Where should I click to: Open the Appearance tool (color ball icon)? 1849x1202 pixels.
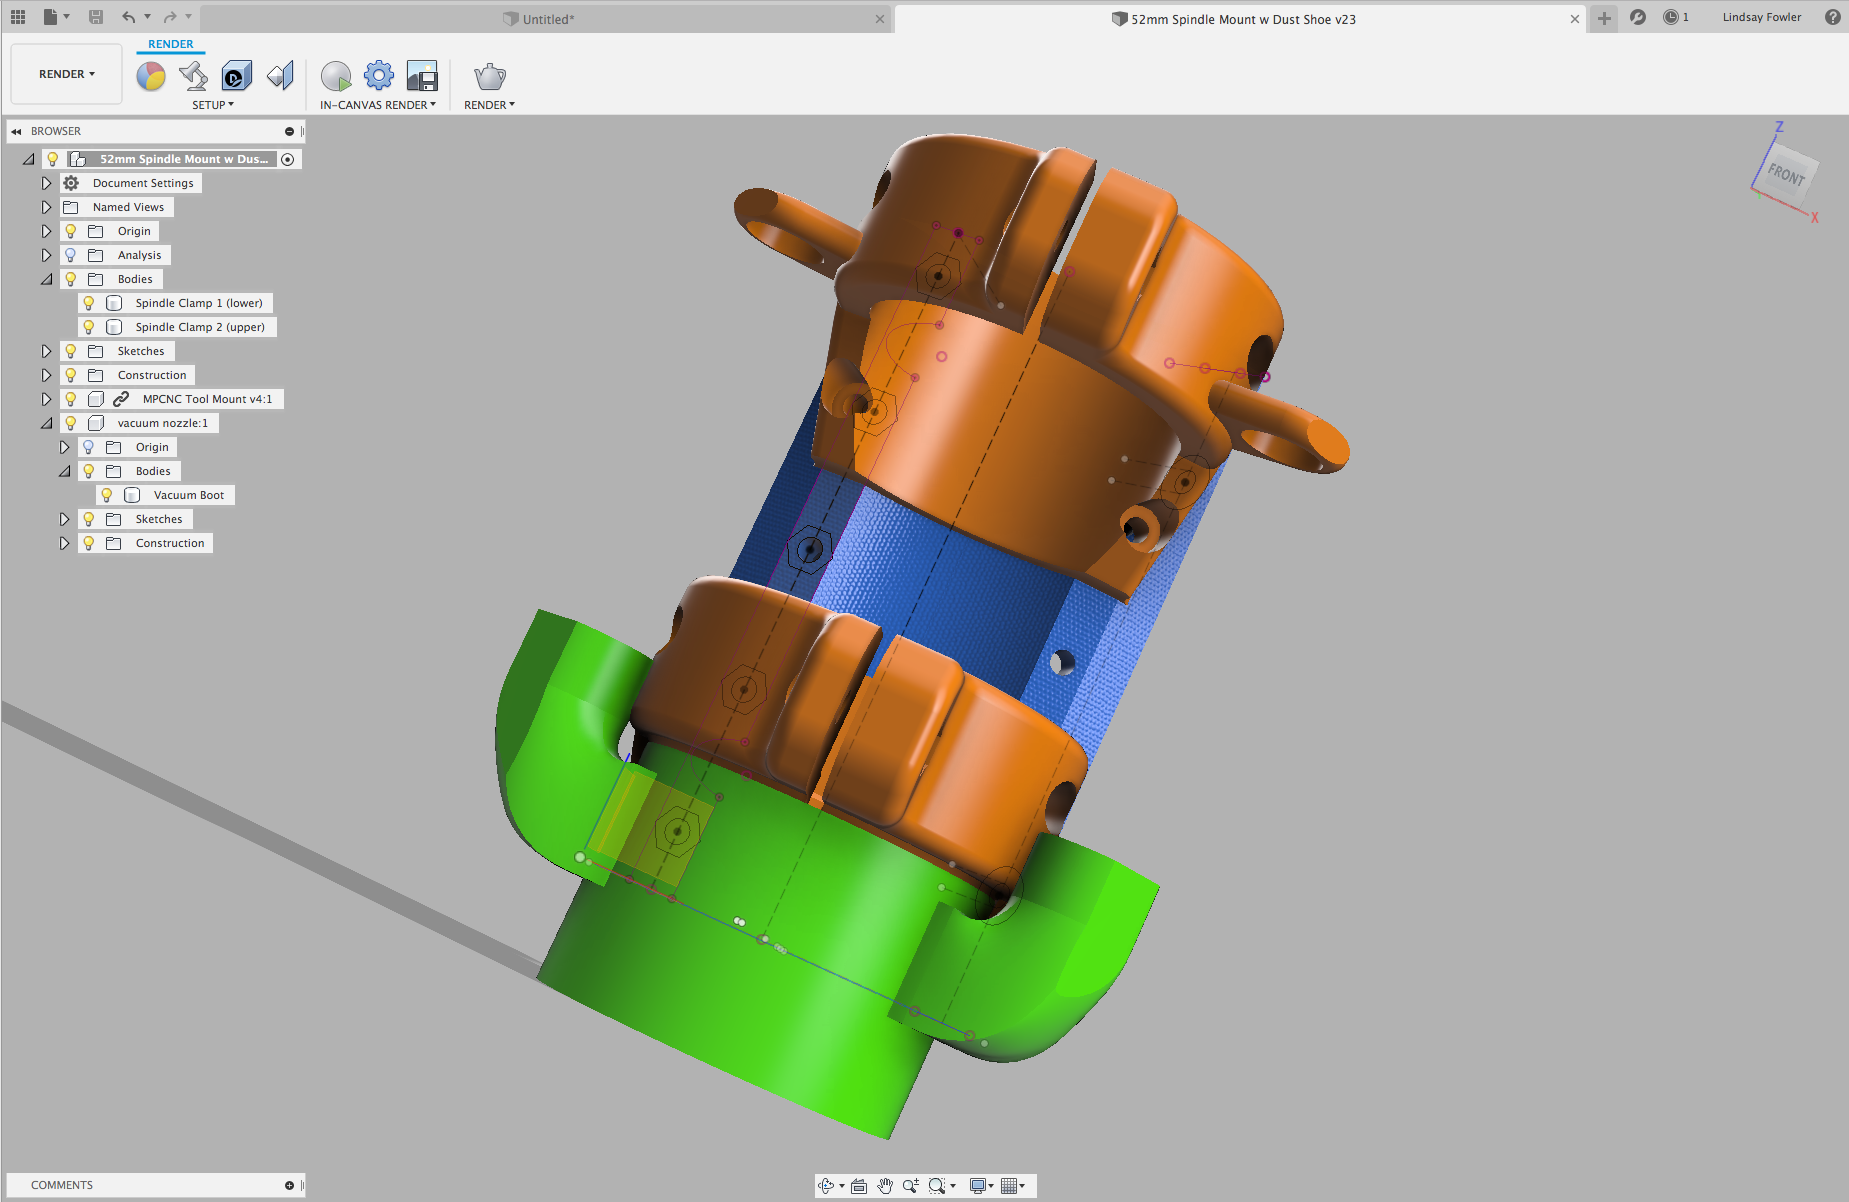tap(151, 76)
